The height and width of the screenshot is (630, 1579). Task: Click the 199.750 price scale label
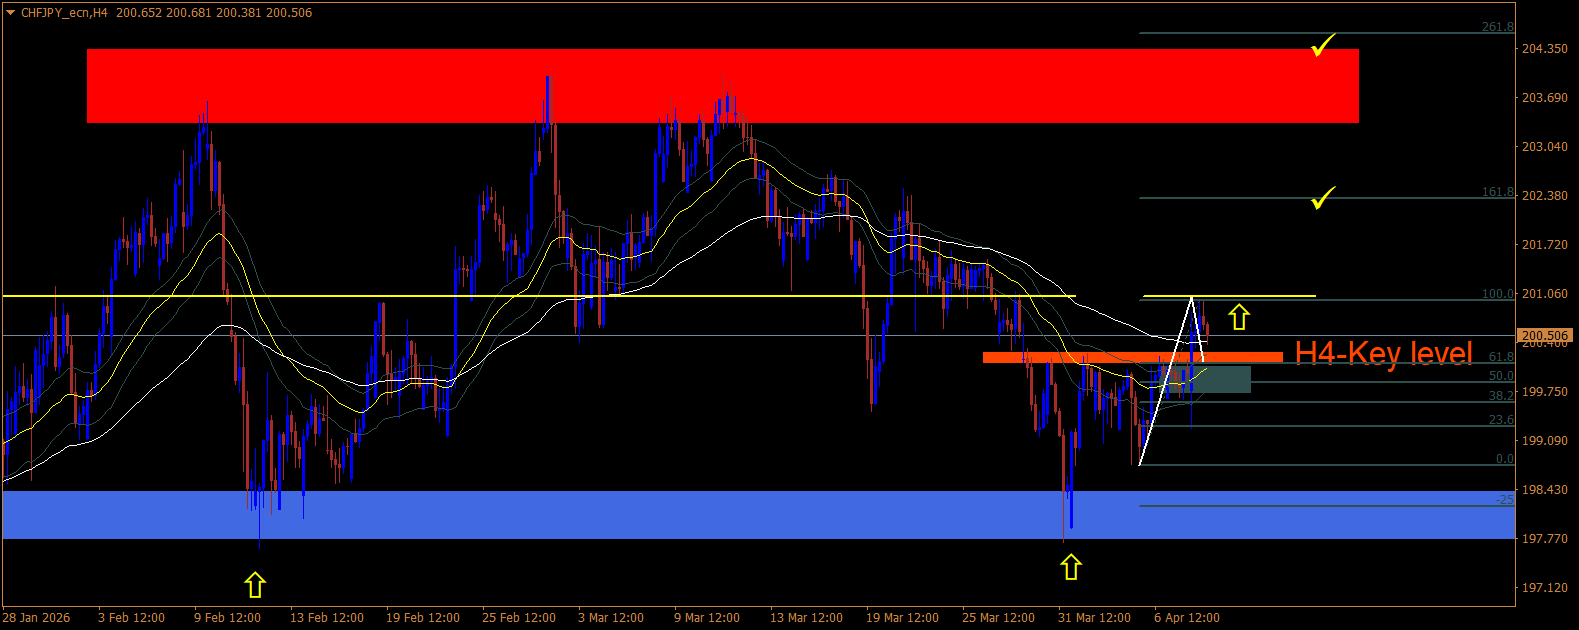coord(1545,391)
